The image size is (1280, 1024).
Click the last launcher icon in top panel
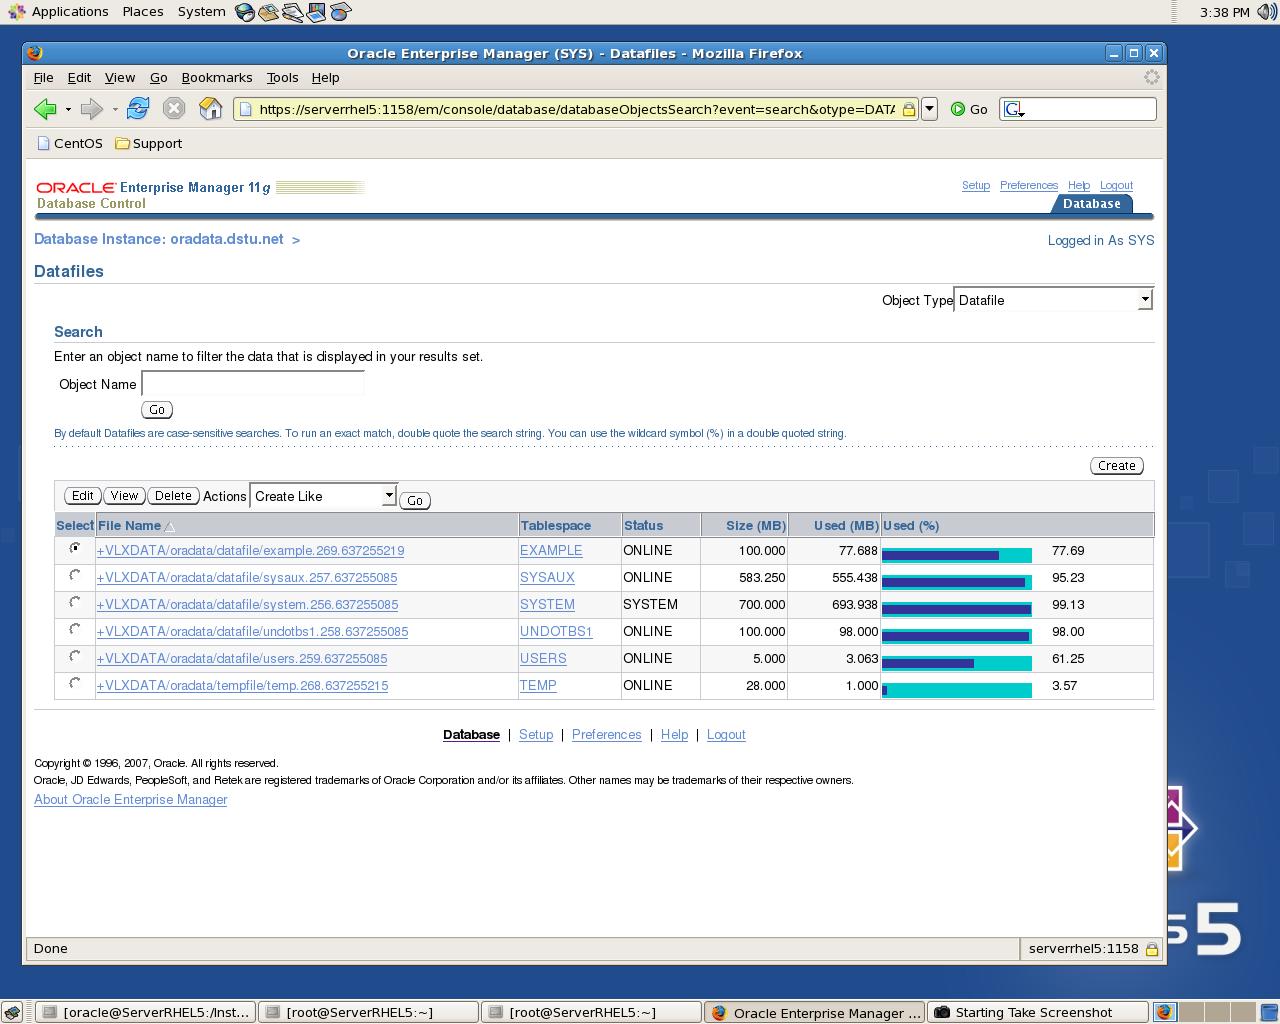[x=340, y=12]
